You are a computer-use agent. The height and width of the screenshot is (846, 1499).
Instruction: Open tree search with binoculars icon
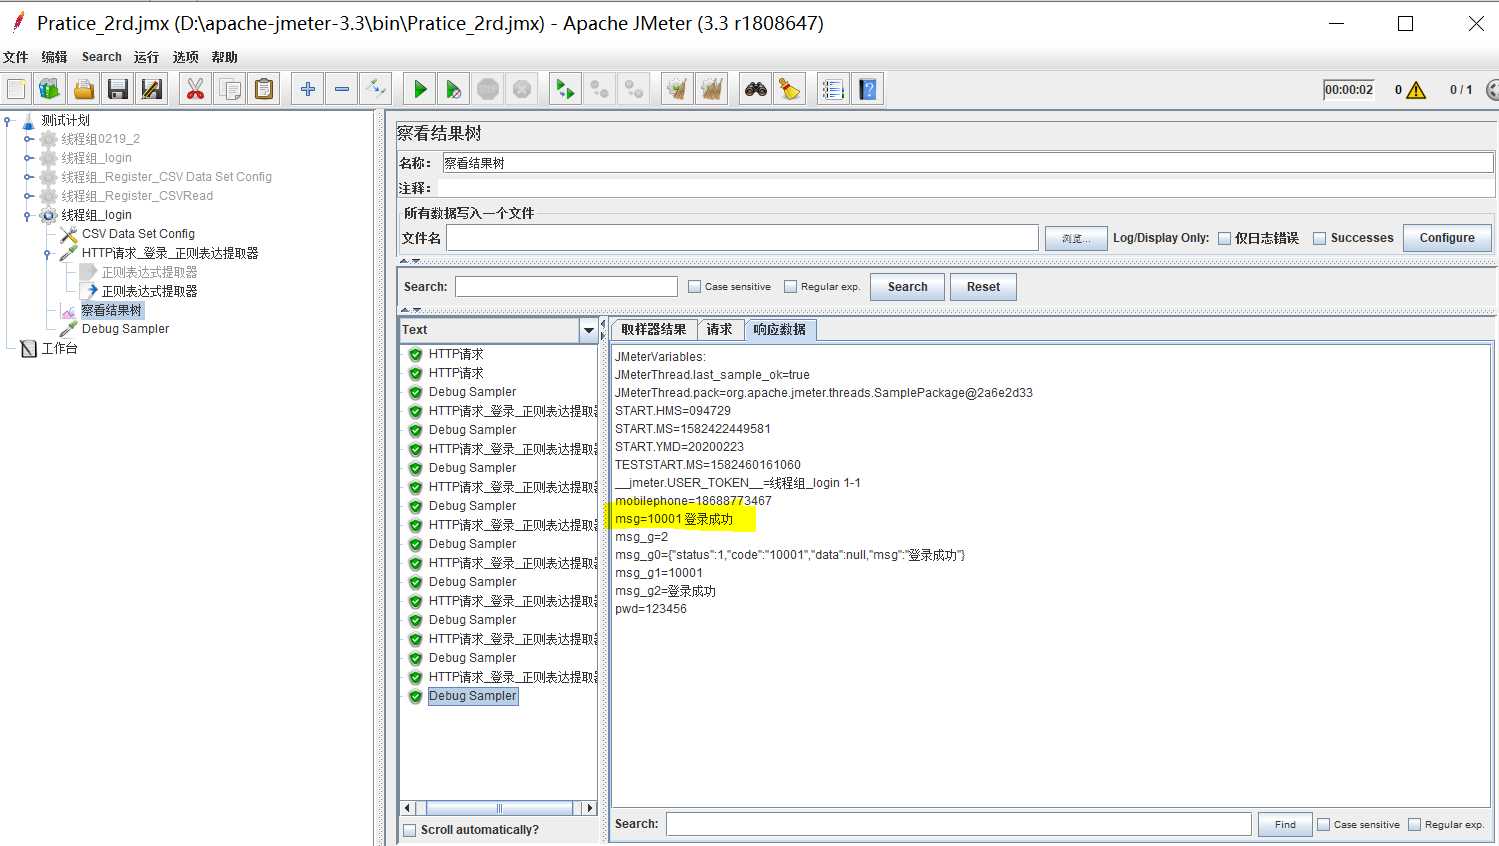point(756,89)
